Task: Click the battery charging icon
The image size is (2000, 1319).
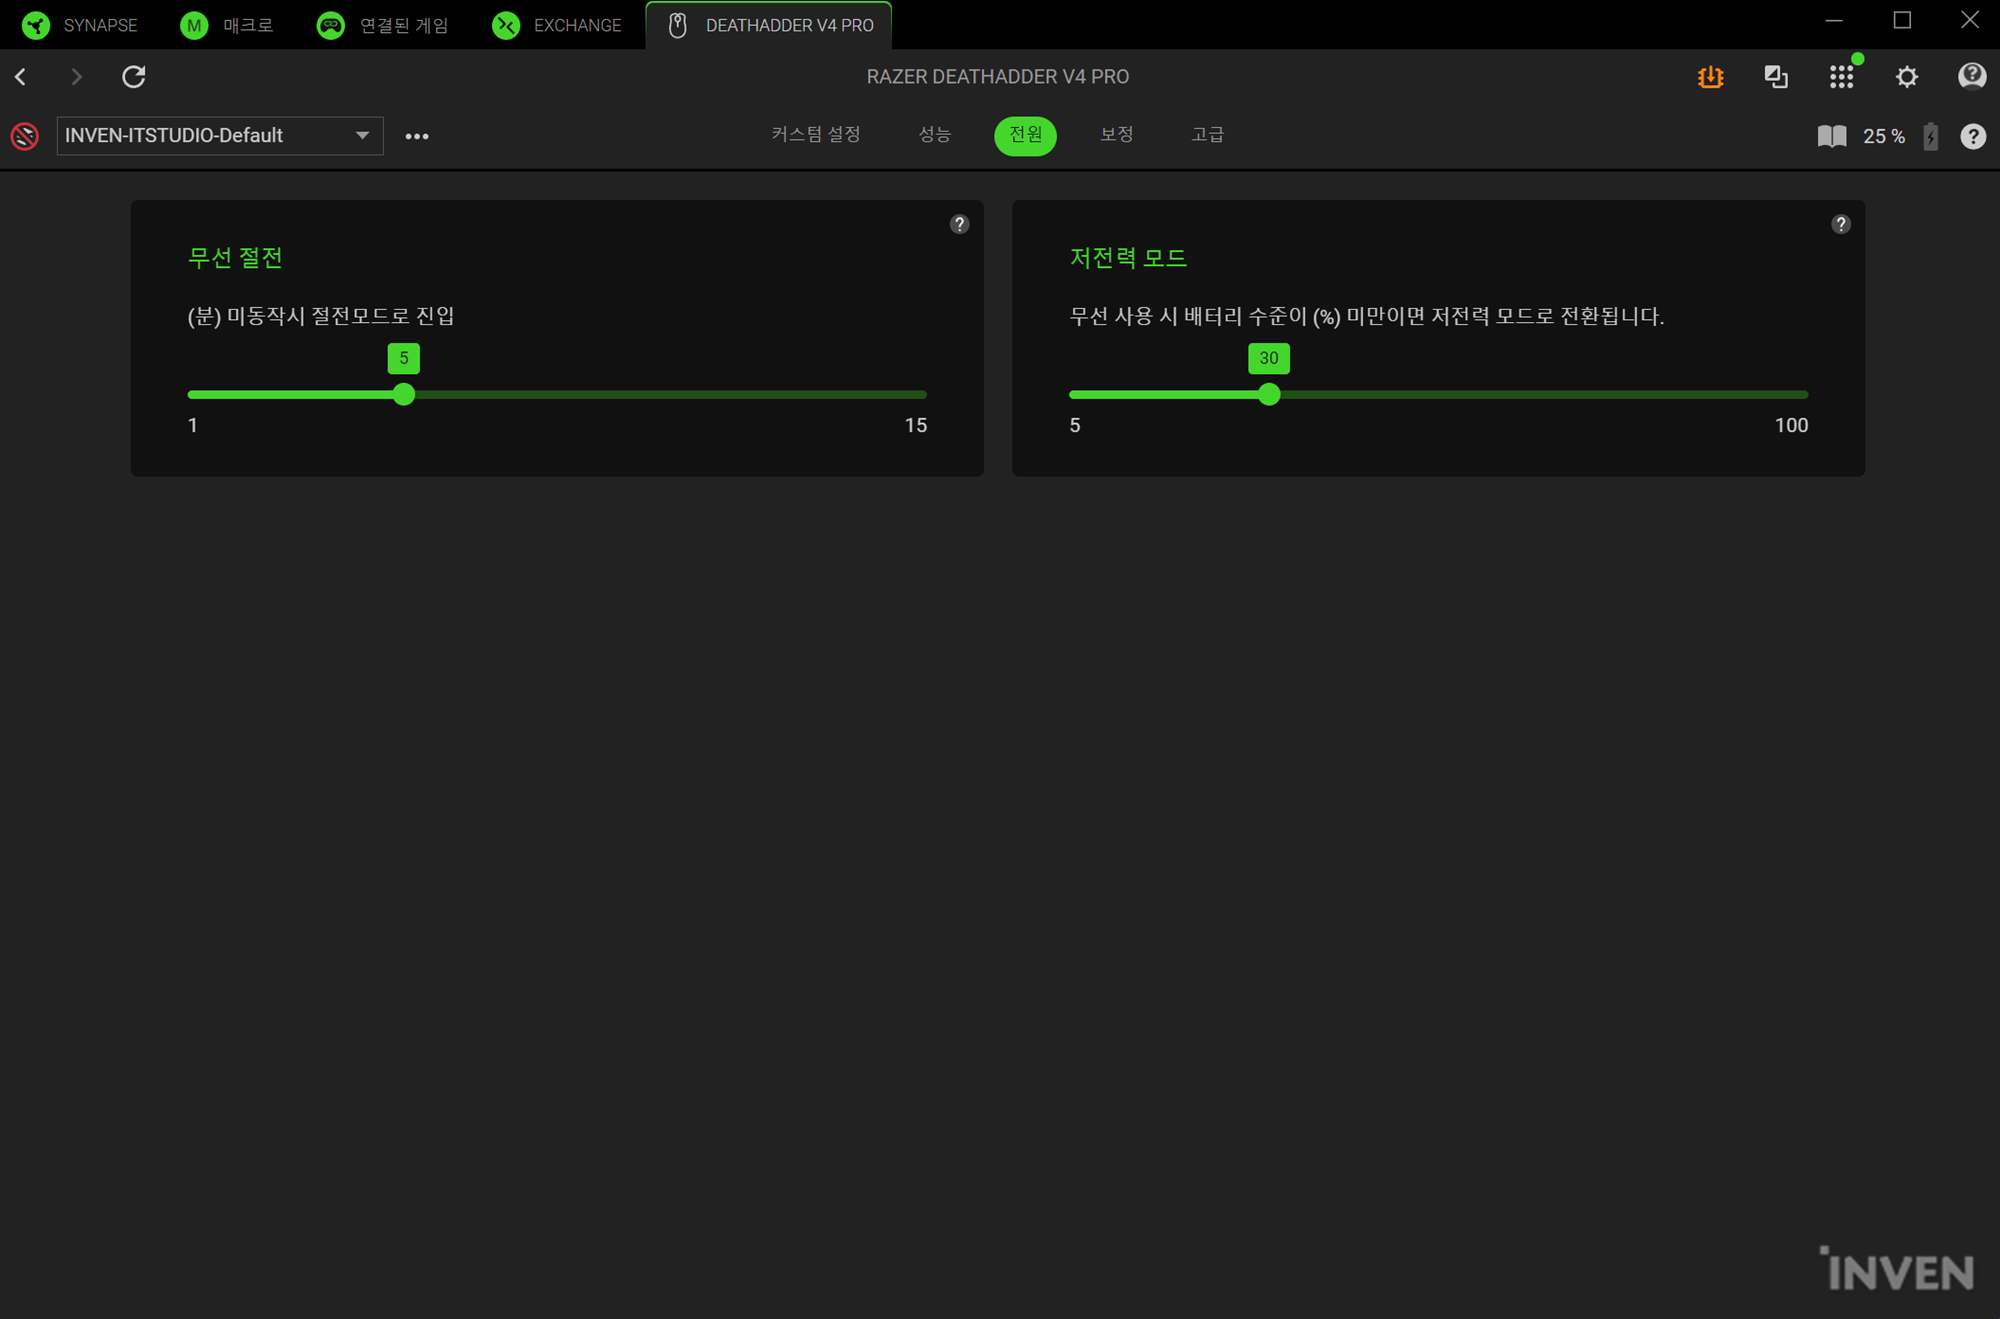Action: pyautogui.click(x=1931, y=136)
